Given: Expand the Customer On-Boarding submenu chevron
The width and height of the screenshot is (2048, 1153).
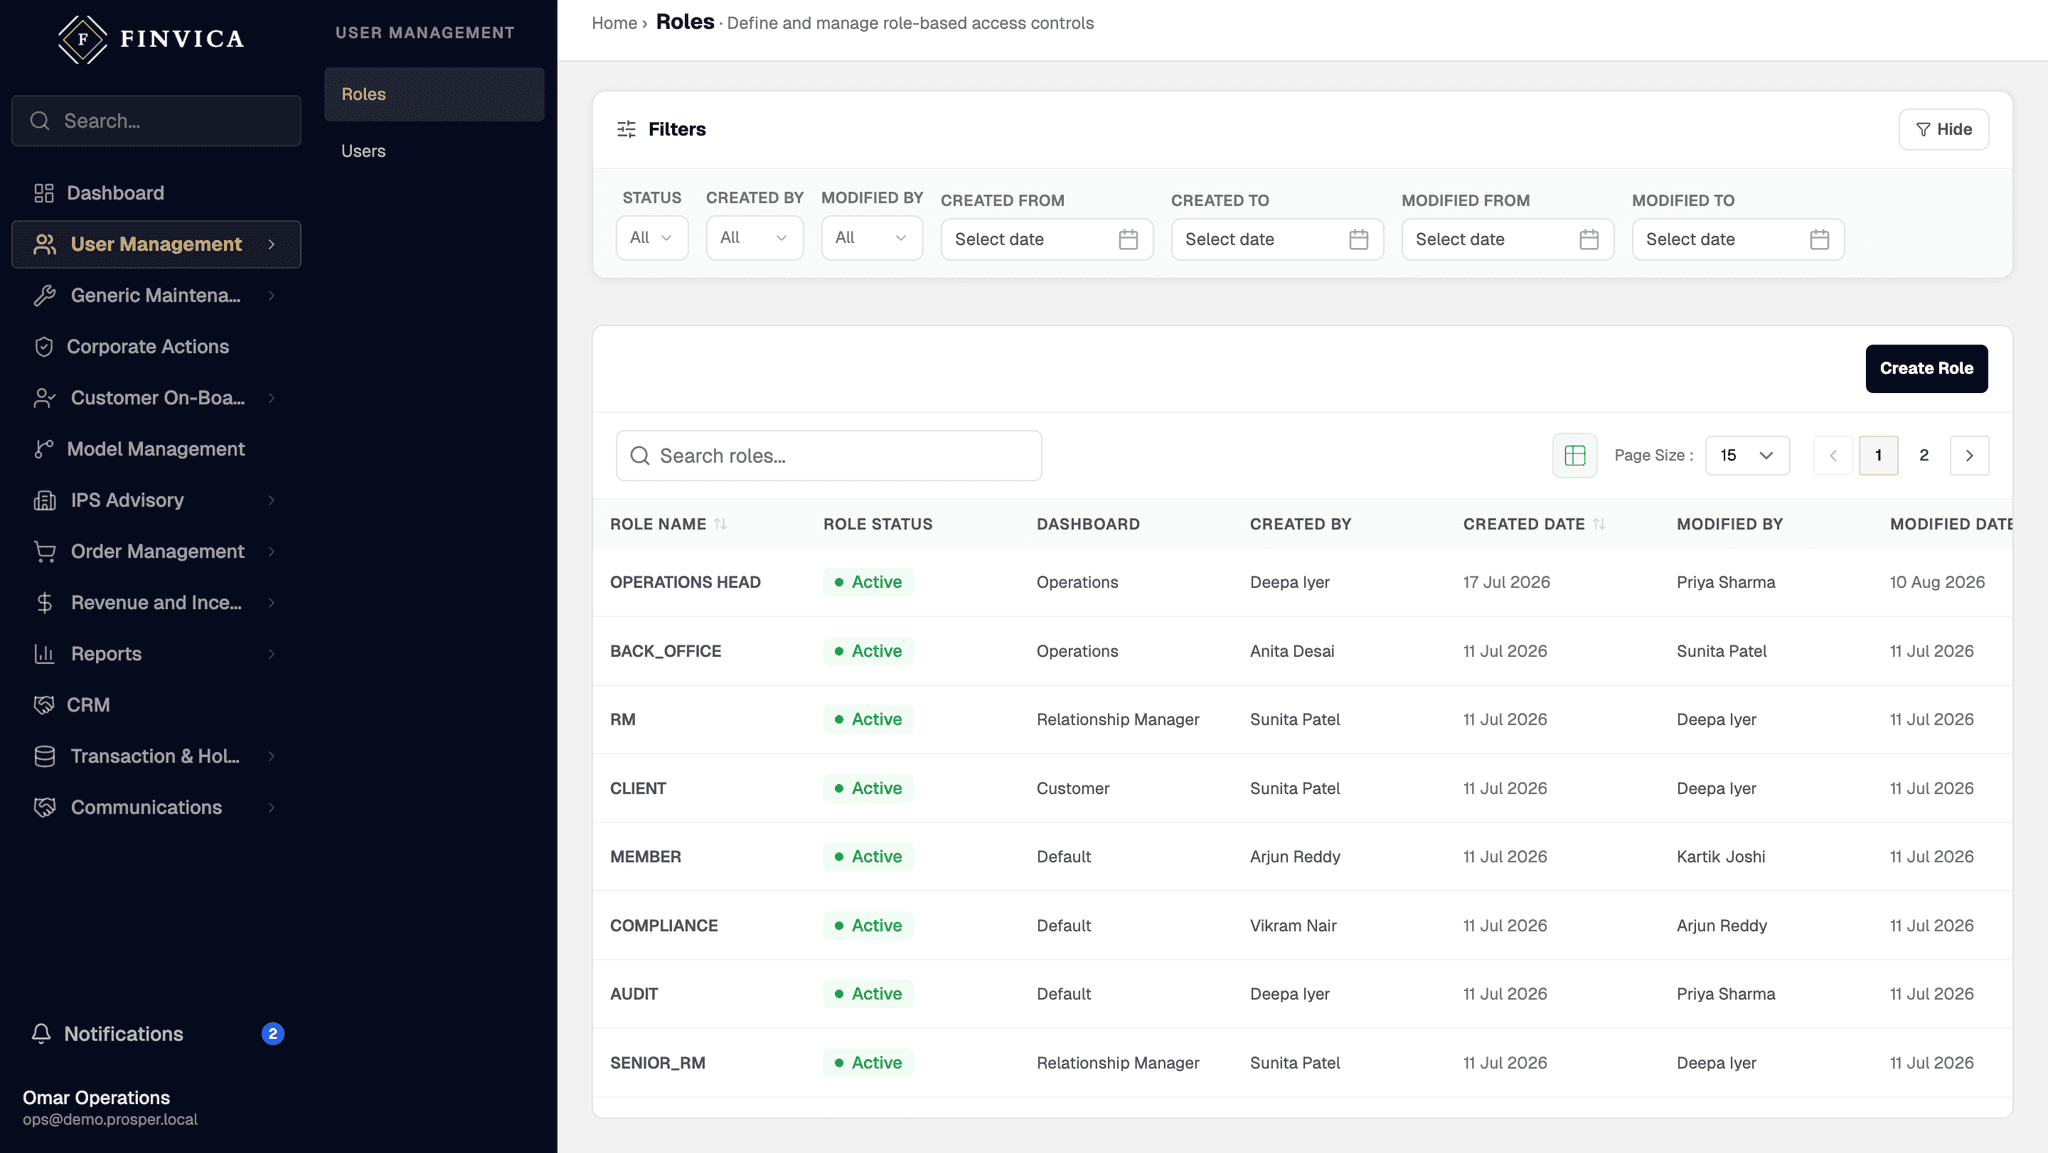Looking at the screenshot, I should click(x=271, y=398).
